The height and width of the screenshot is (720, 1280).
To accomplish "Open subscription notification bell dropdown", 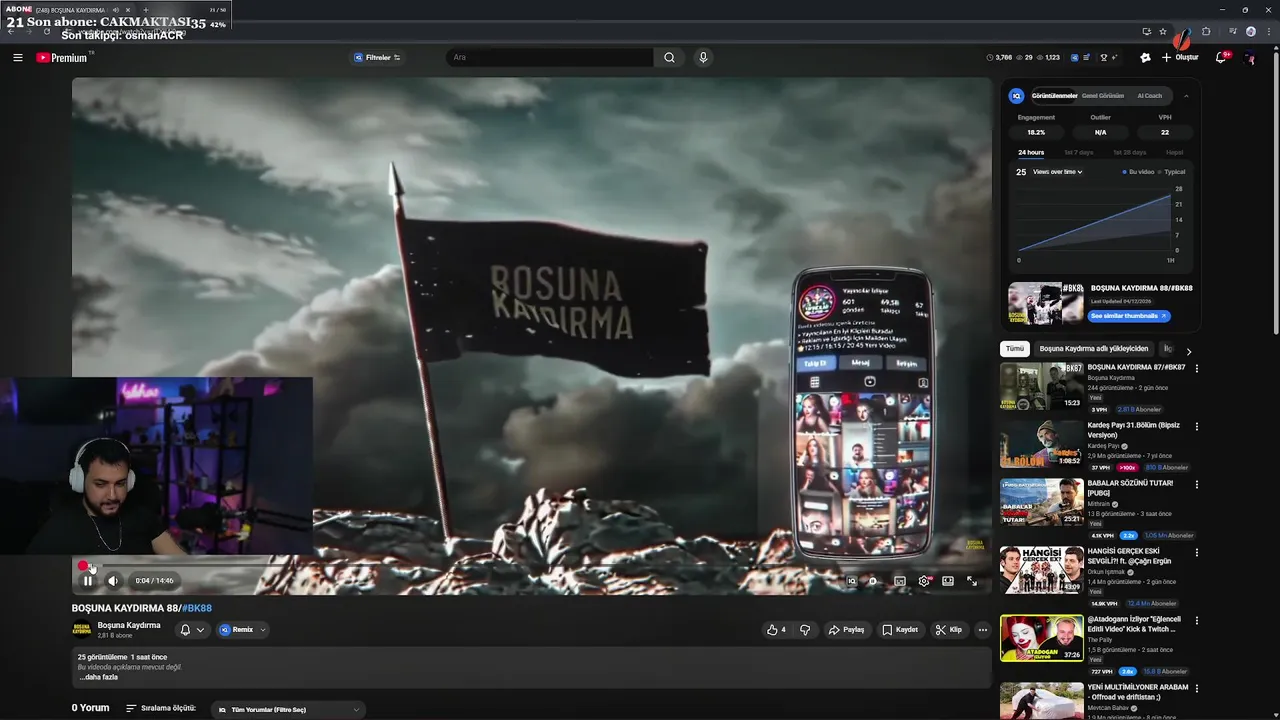I will tap(192, 630).
